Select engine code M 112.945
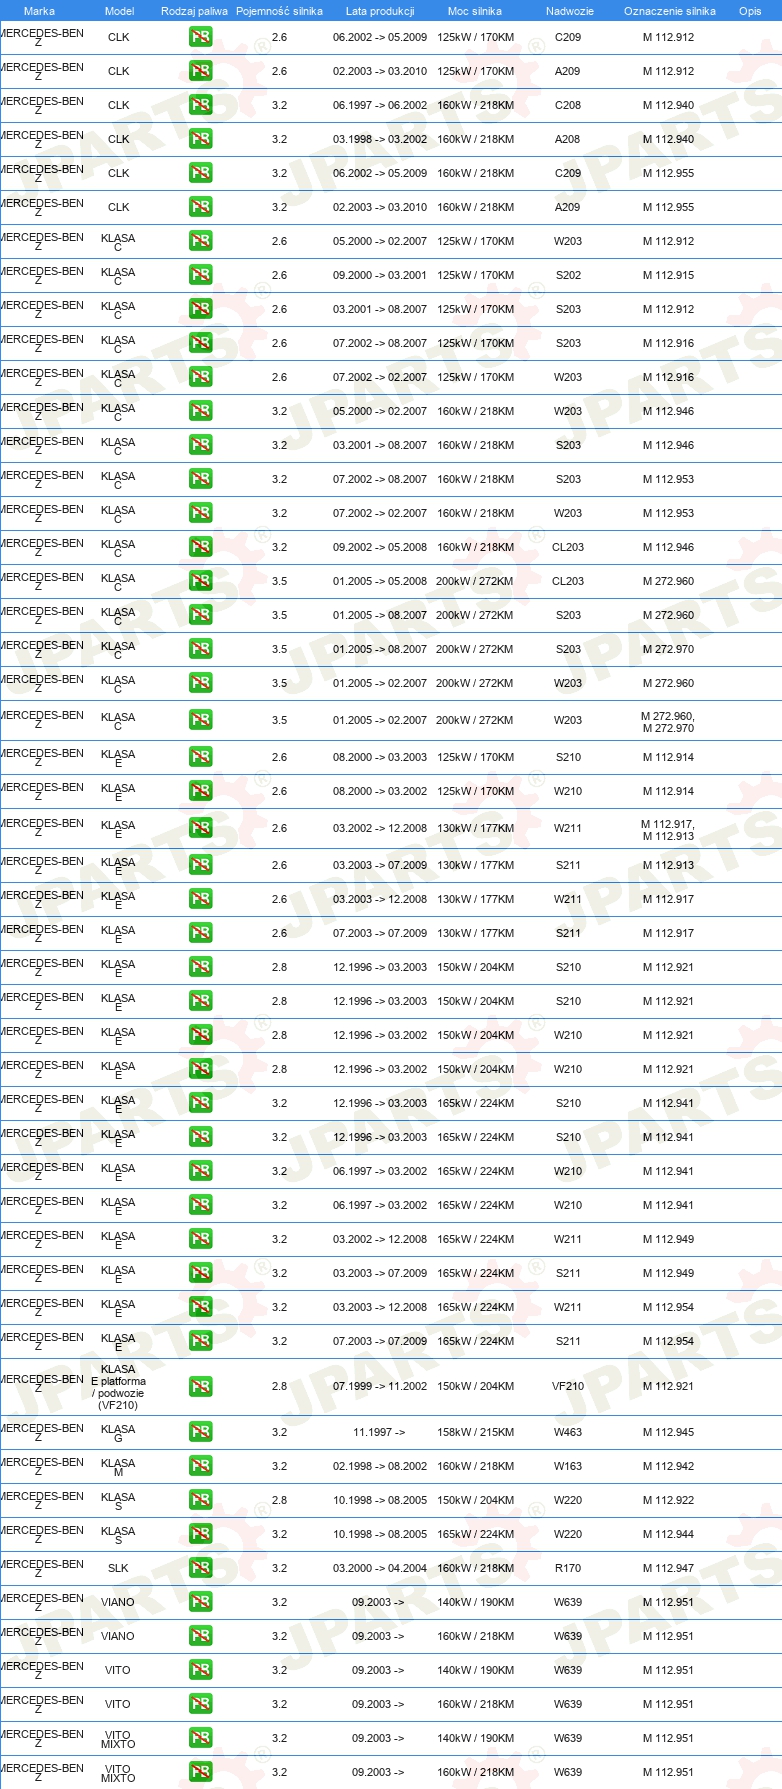Viewport: 782px width, 1789px height. (x=668, y=1432)
